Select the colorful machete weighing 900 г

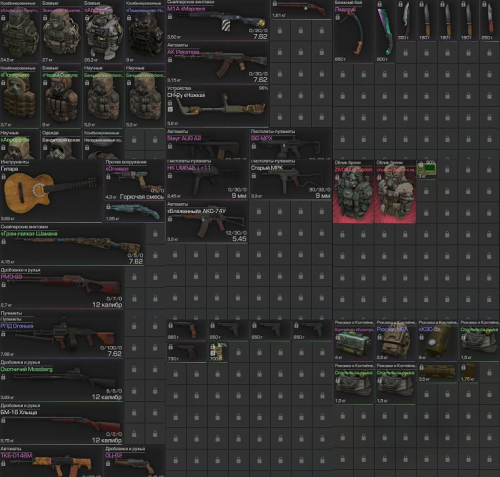[x=385, y=31]
